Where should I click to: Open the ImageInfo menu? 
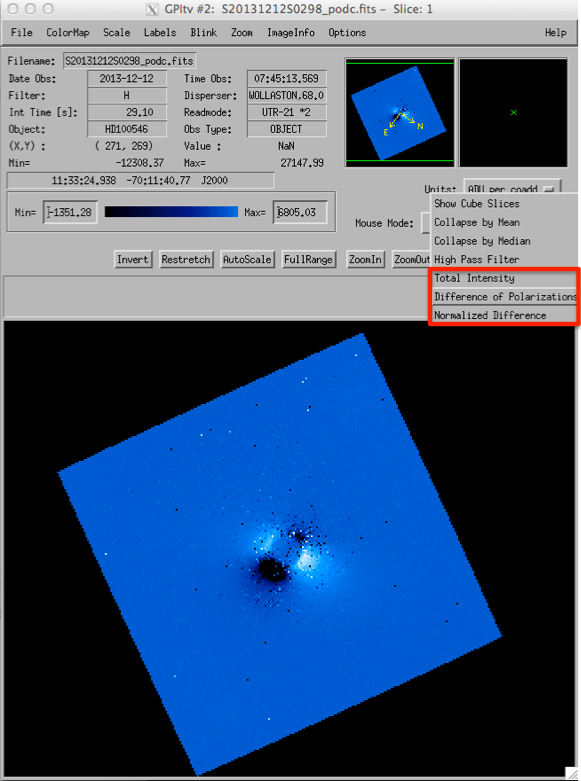[x=290, y=32]
